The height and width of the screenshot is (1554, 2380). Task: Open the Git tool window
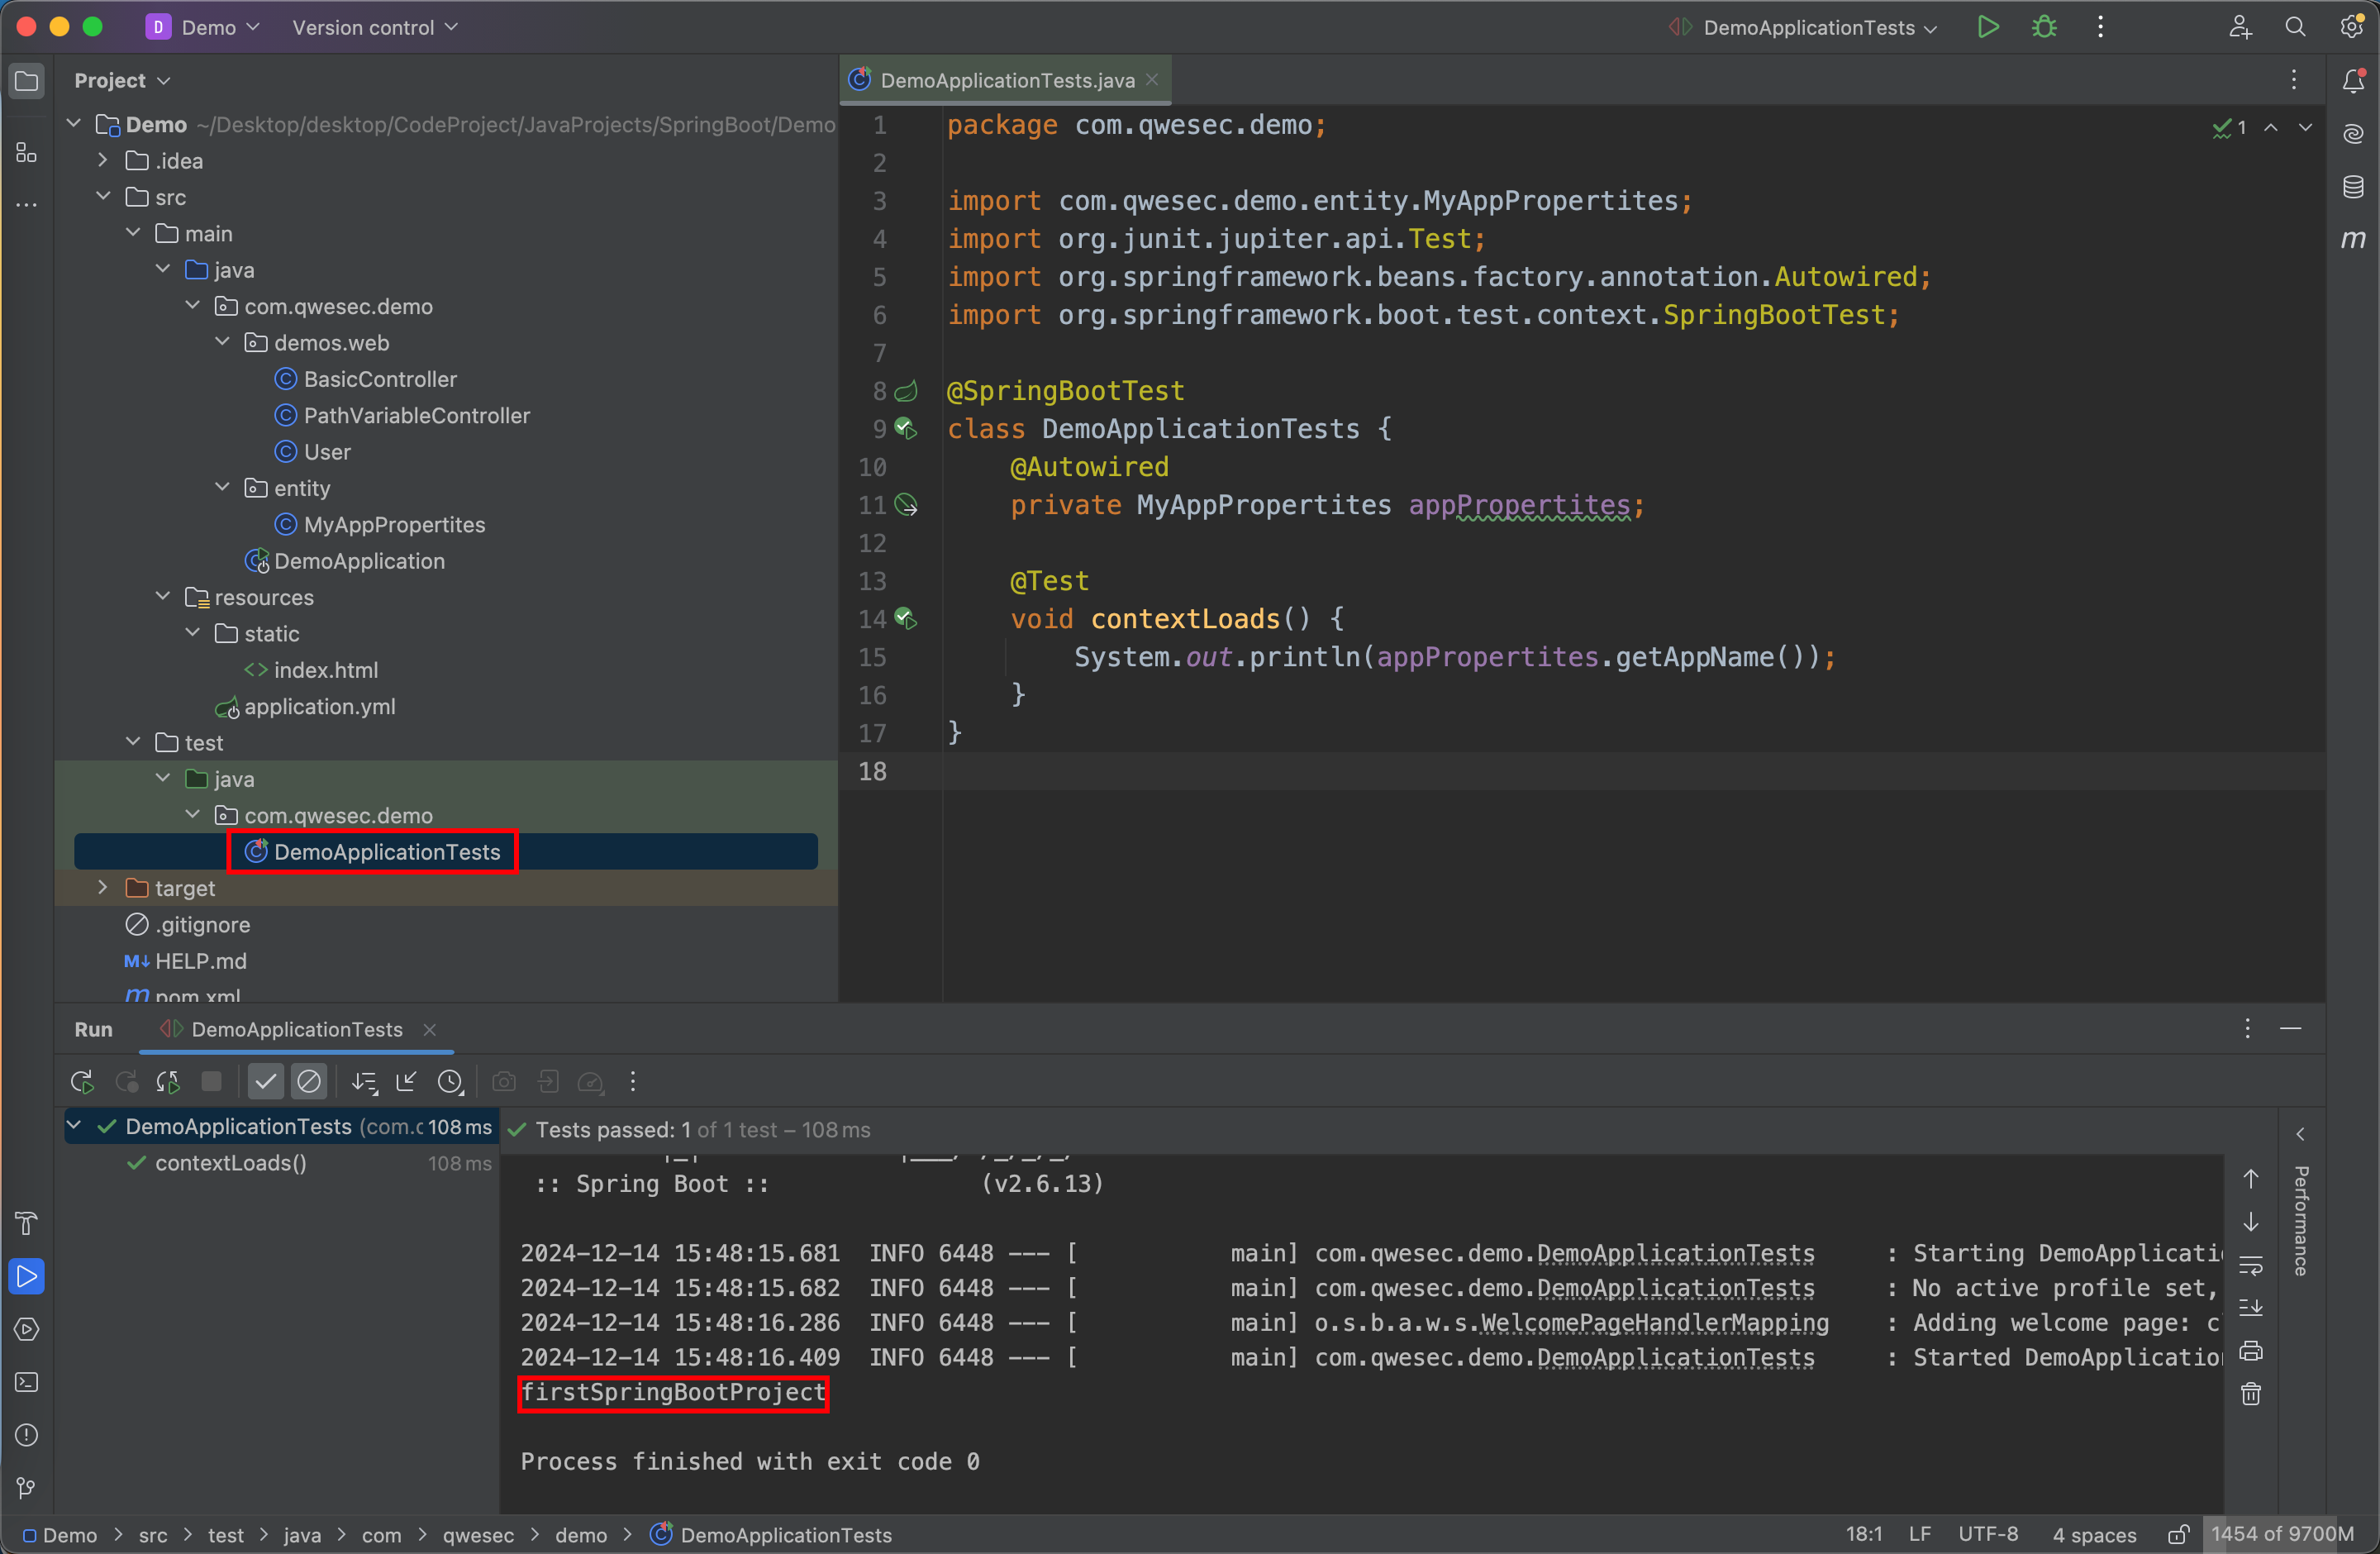[27, 1488]
